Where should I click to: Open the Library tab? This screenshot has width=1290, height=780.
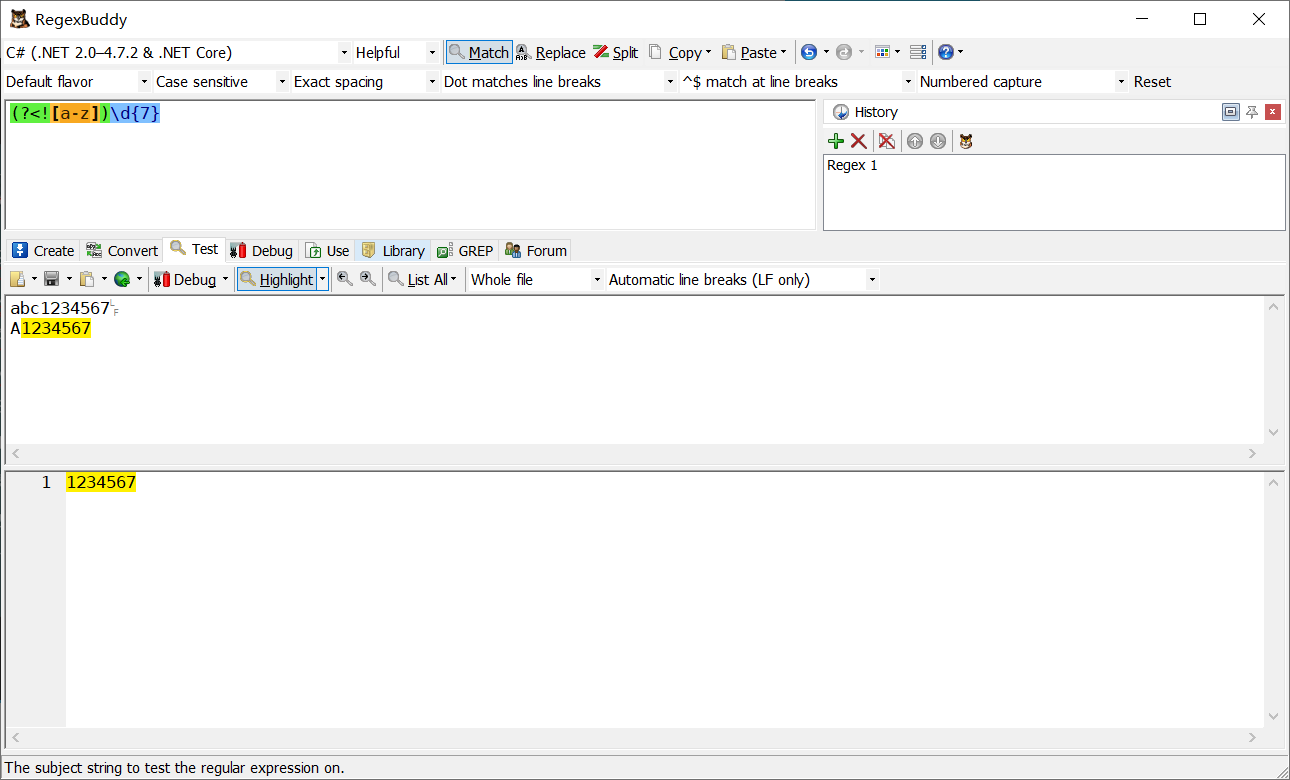pyautogui.click(x=393, y=250)
